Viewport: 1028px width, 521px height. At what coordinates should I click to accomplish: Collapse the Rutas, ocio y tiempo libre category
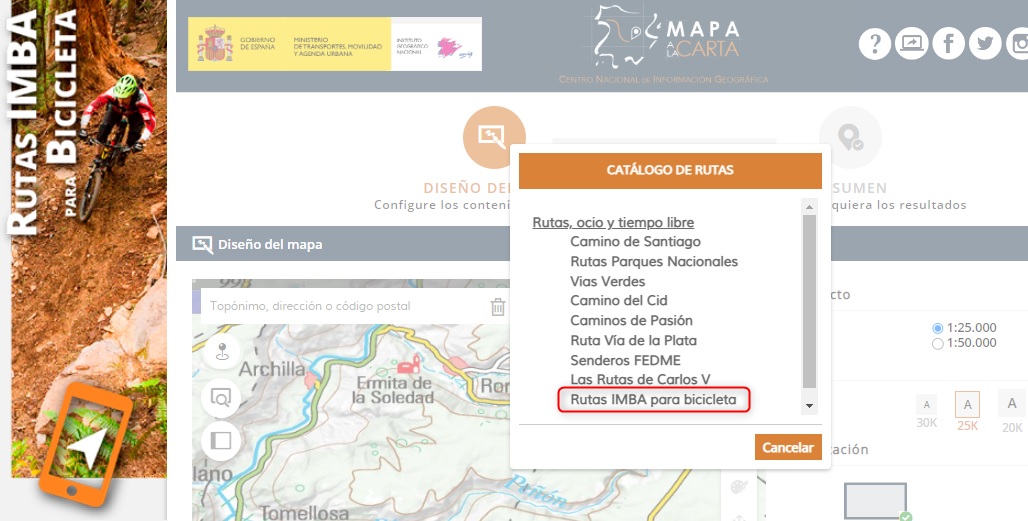coord(613,222)
